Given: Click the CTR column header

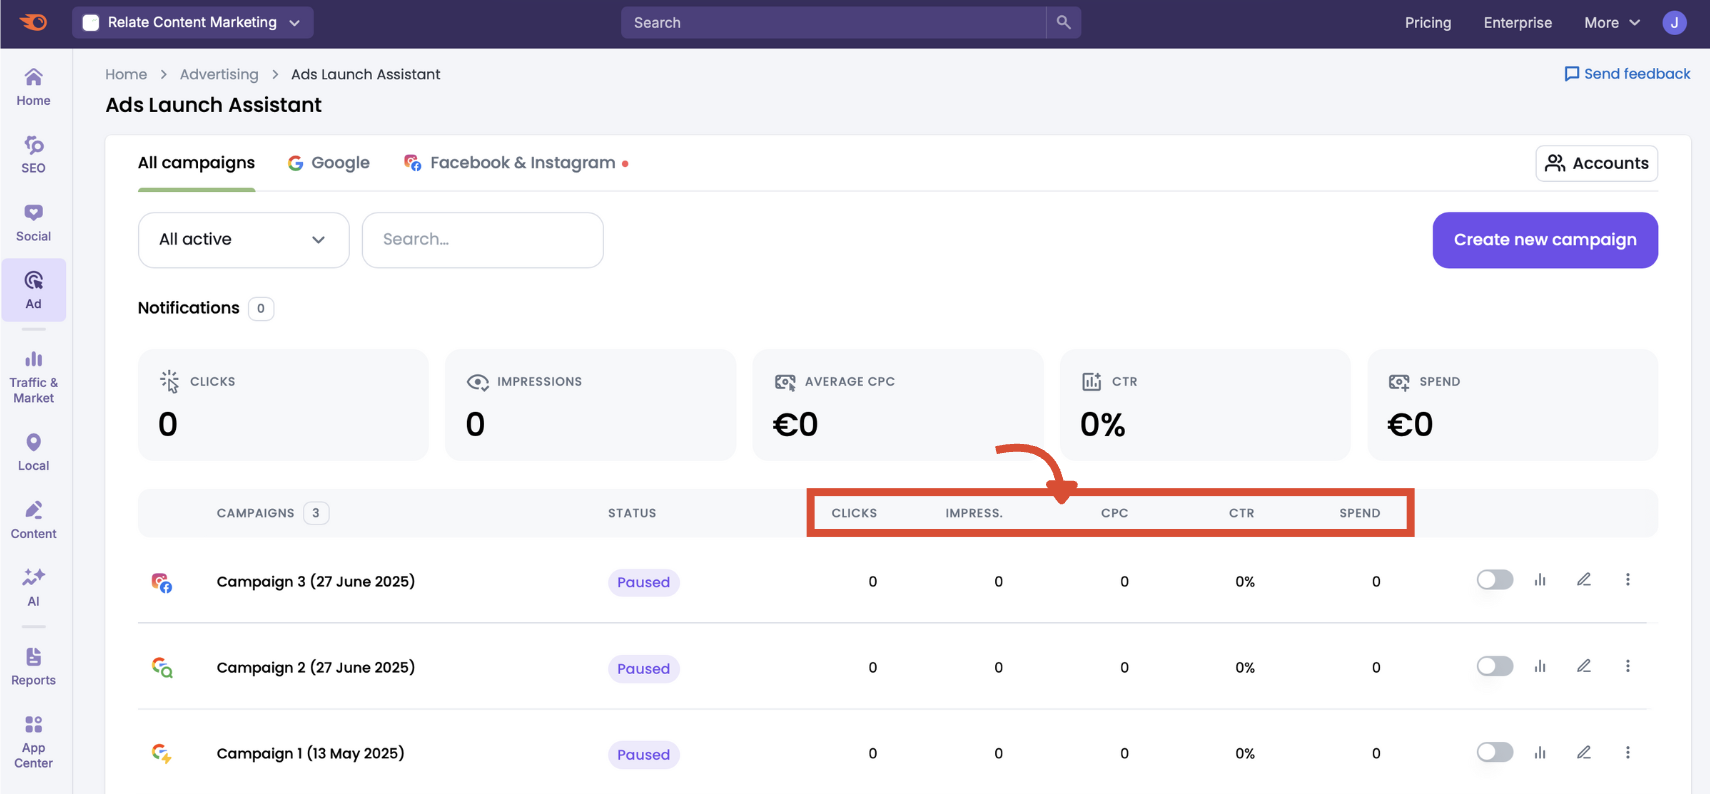Looking at the screenshot, I should pyautogui.click(x=1241, y=513).
